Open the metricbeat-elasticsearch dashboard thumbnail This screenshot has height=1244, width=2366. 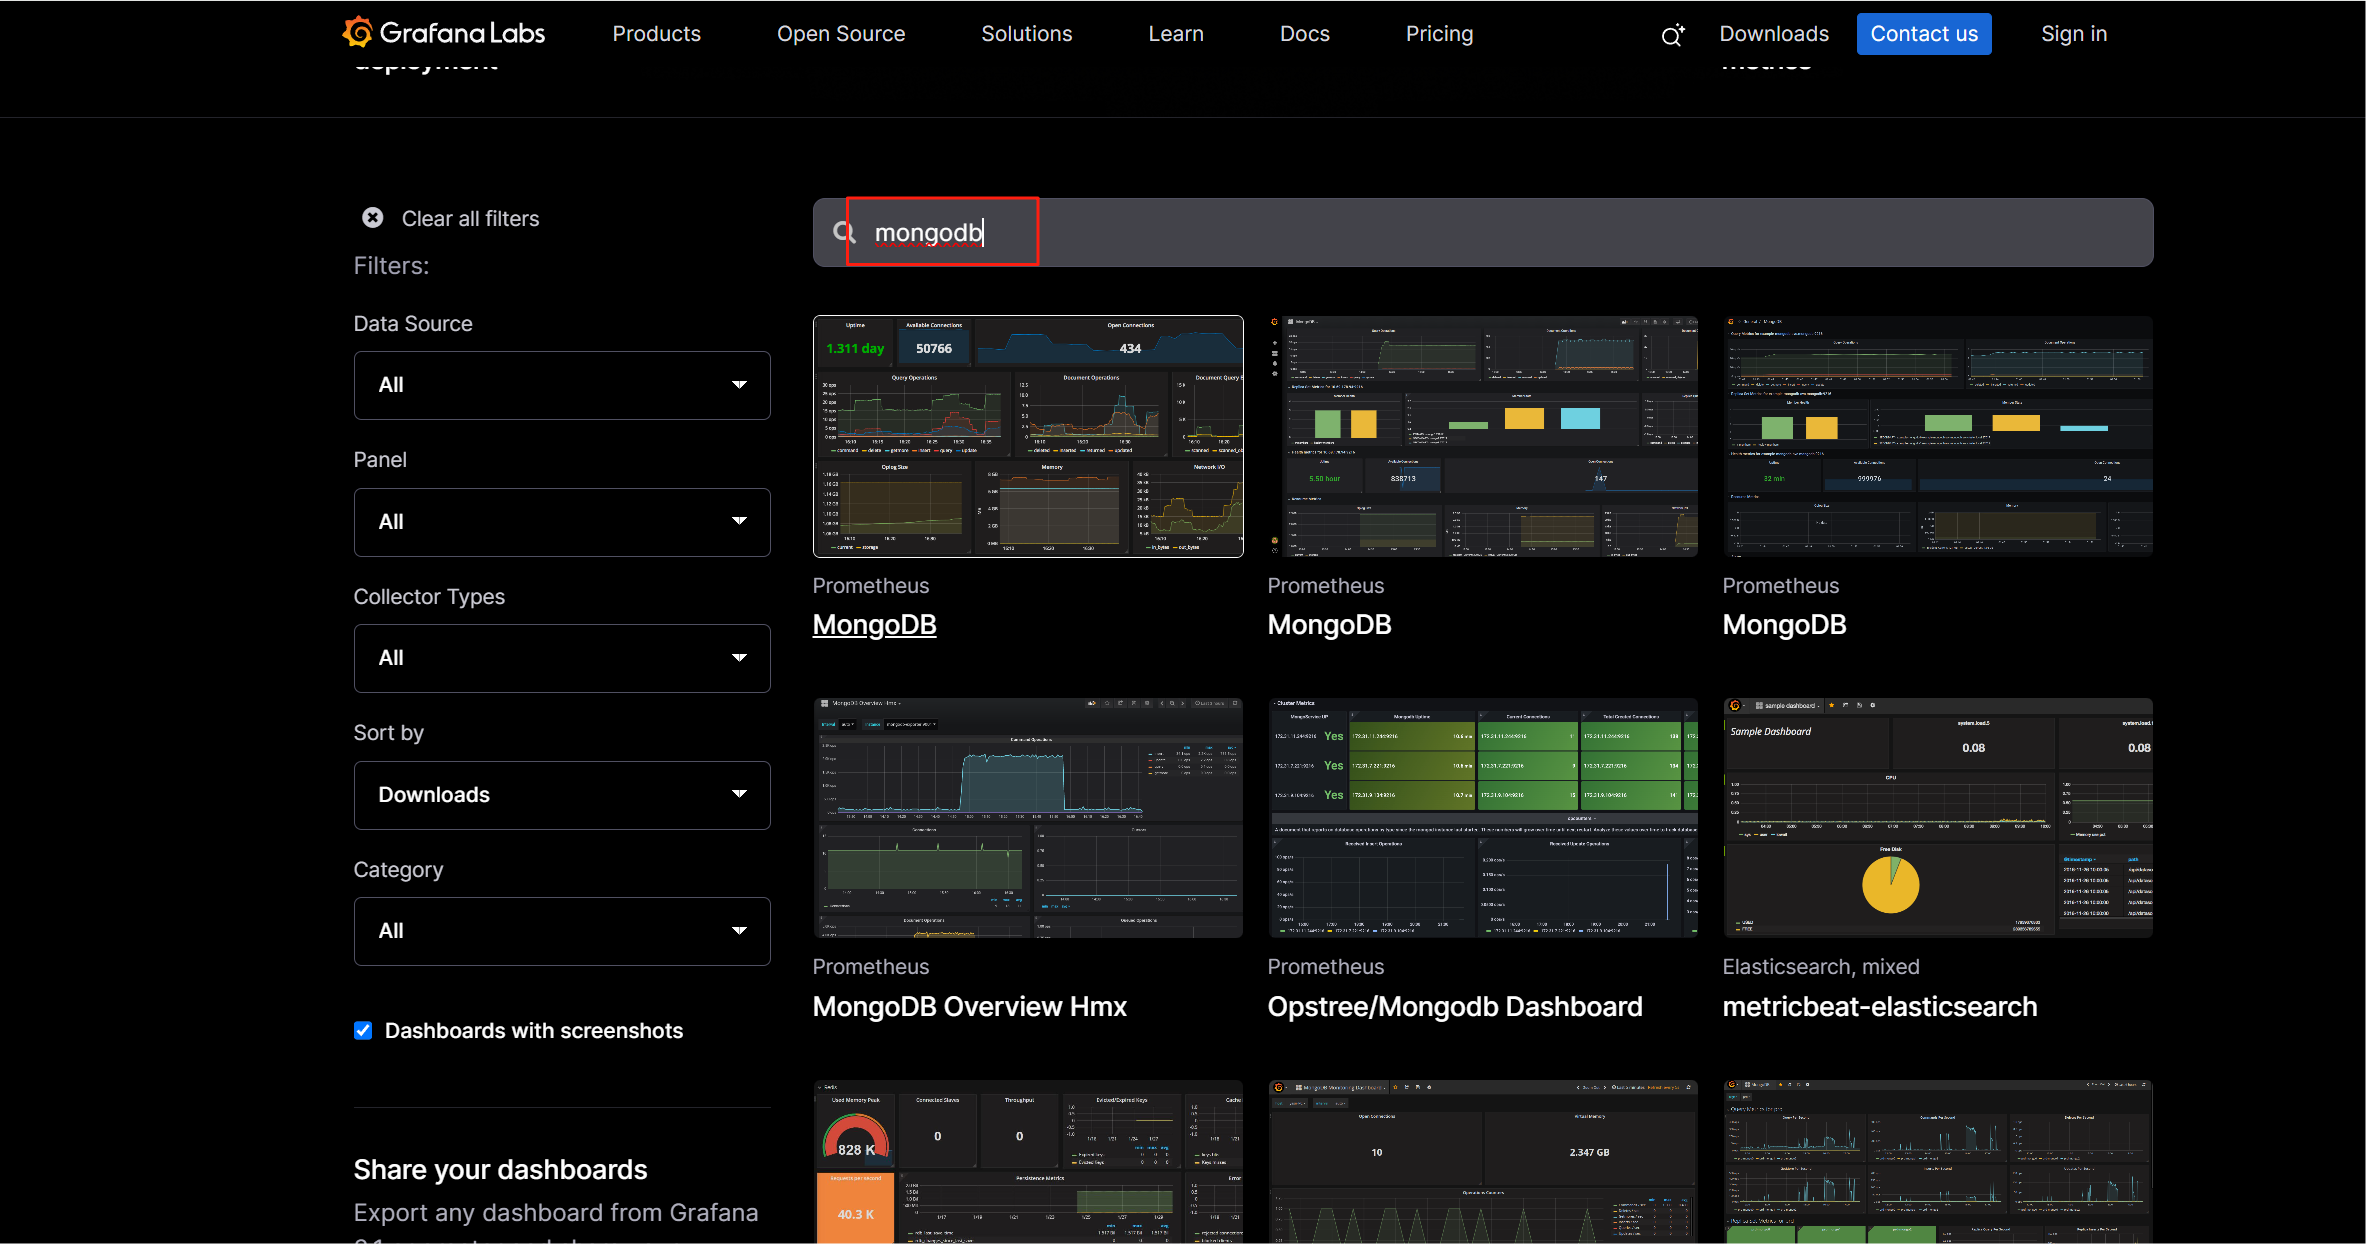pos(1937,817)
